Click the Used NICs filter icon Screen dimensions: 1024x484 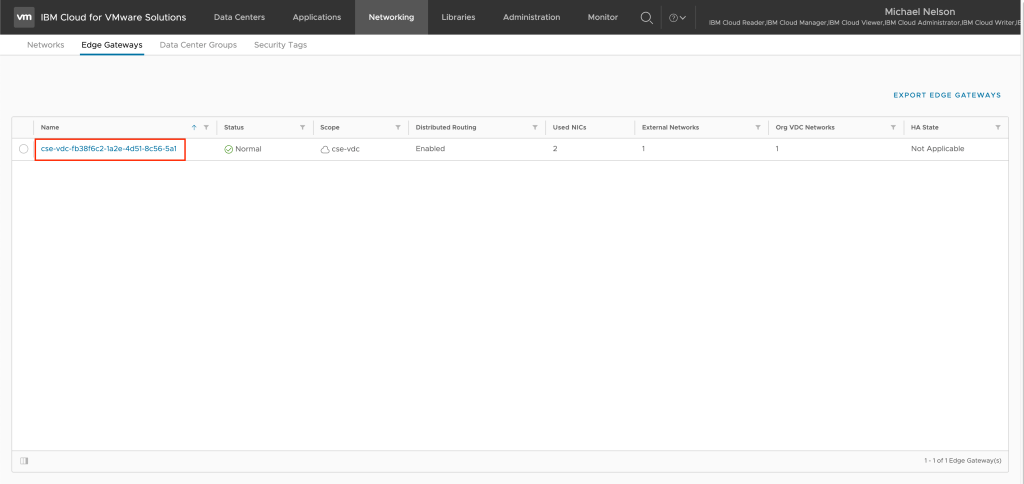(x=624, y=128)
